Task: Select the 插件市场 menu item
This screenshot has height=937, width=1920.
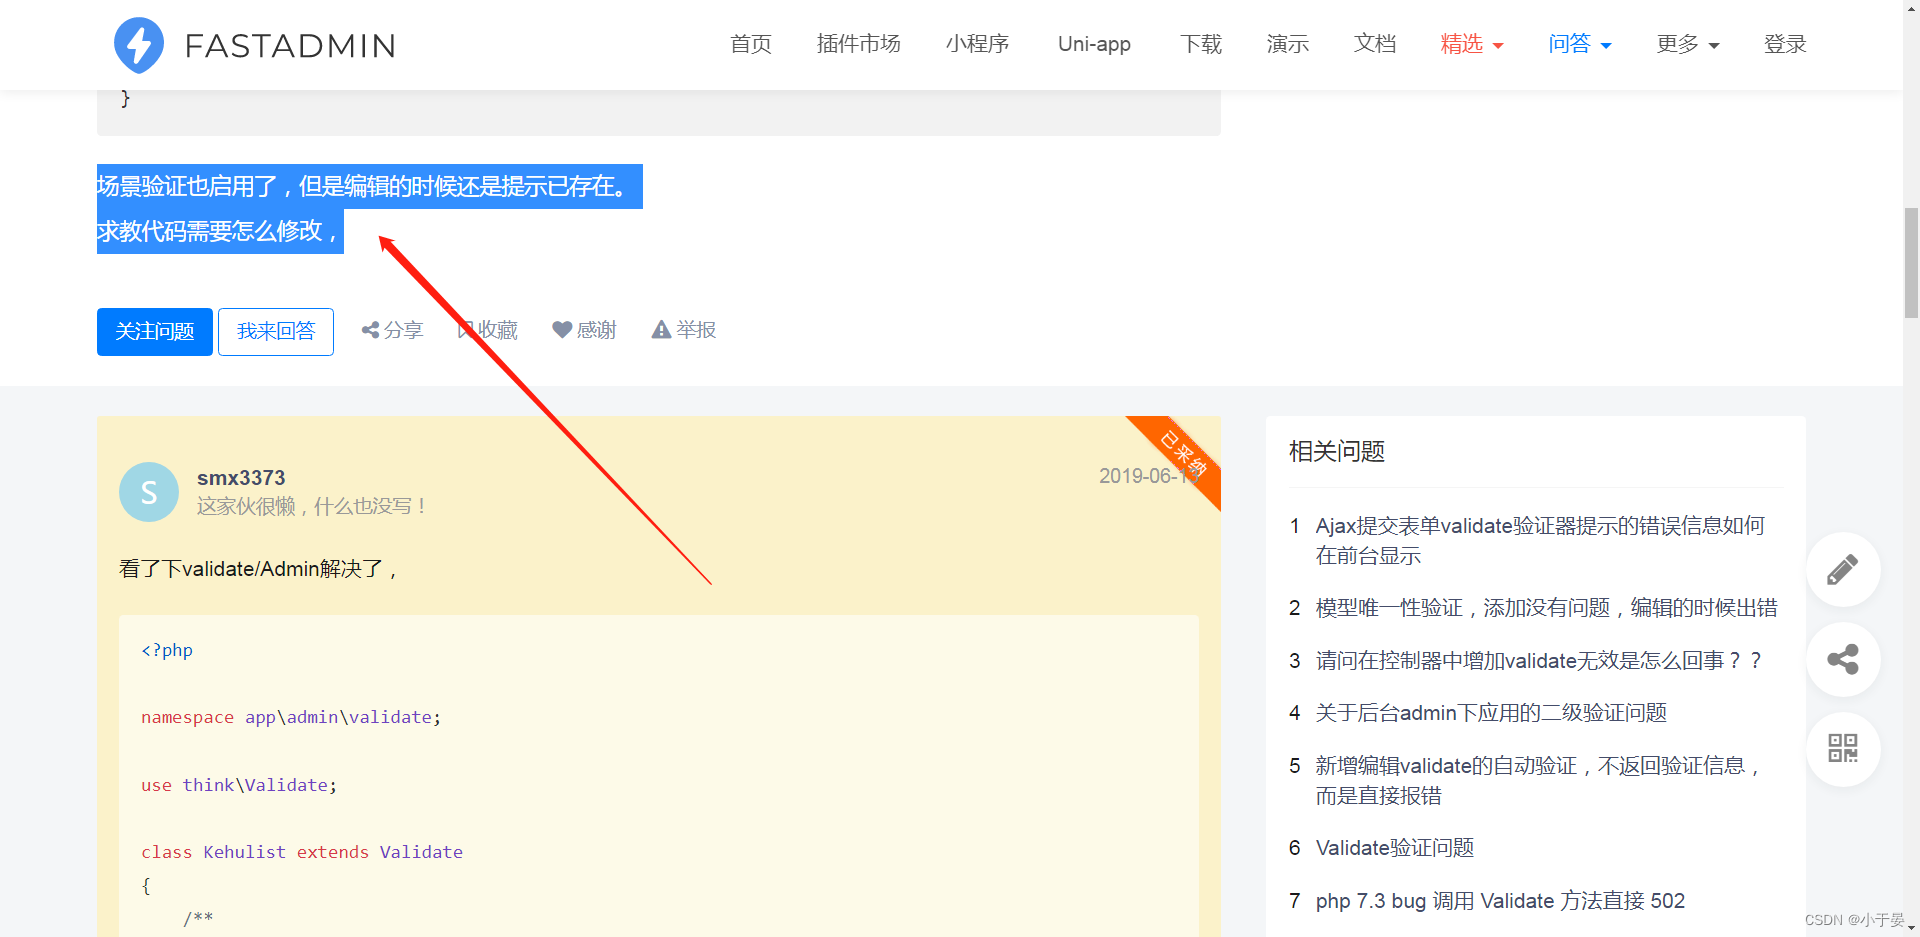Action: tap(858, 44)
